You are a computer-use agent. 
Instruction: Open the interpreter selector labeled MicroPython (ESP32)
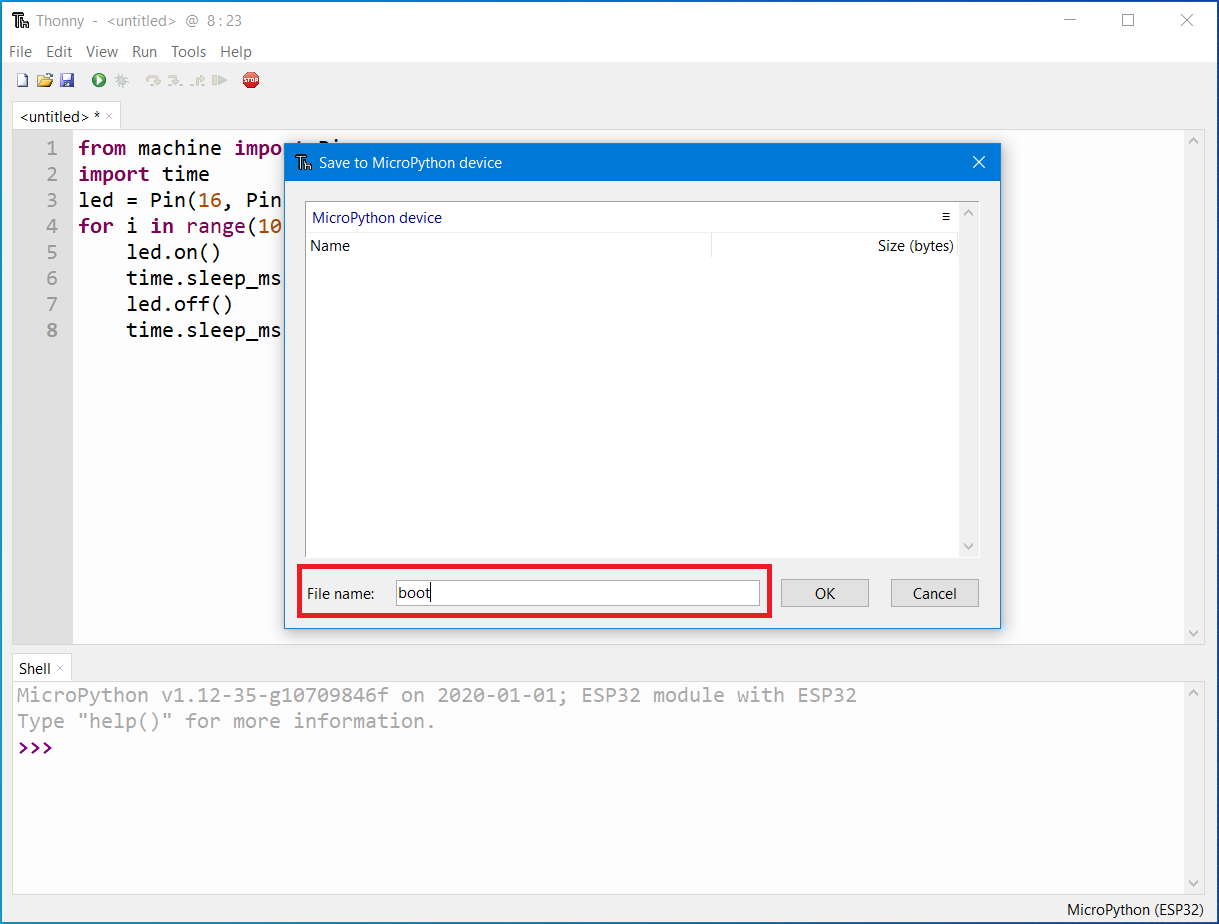click(x=1135, y=910)
